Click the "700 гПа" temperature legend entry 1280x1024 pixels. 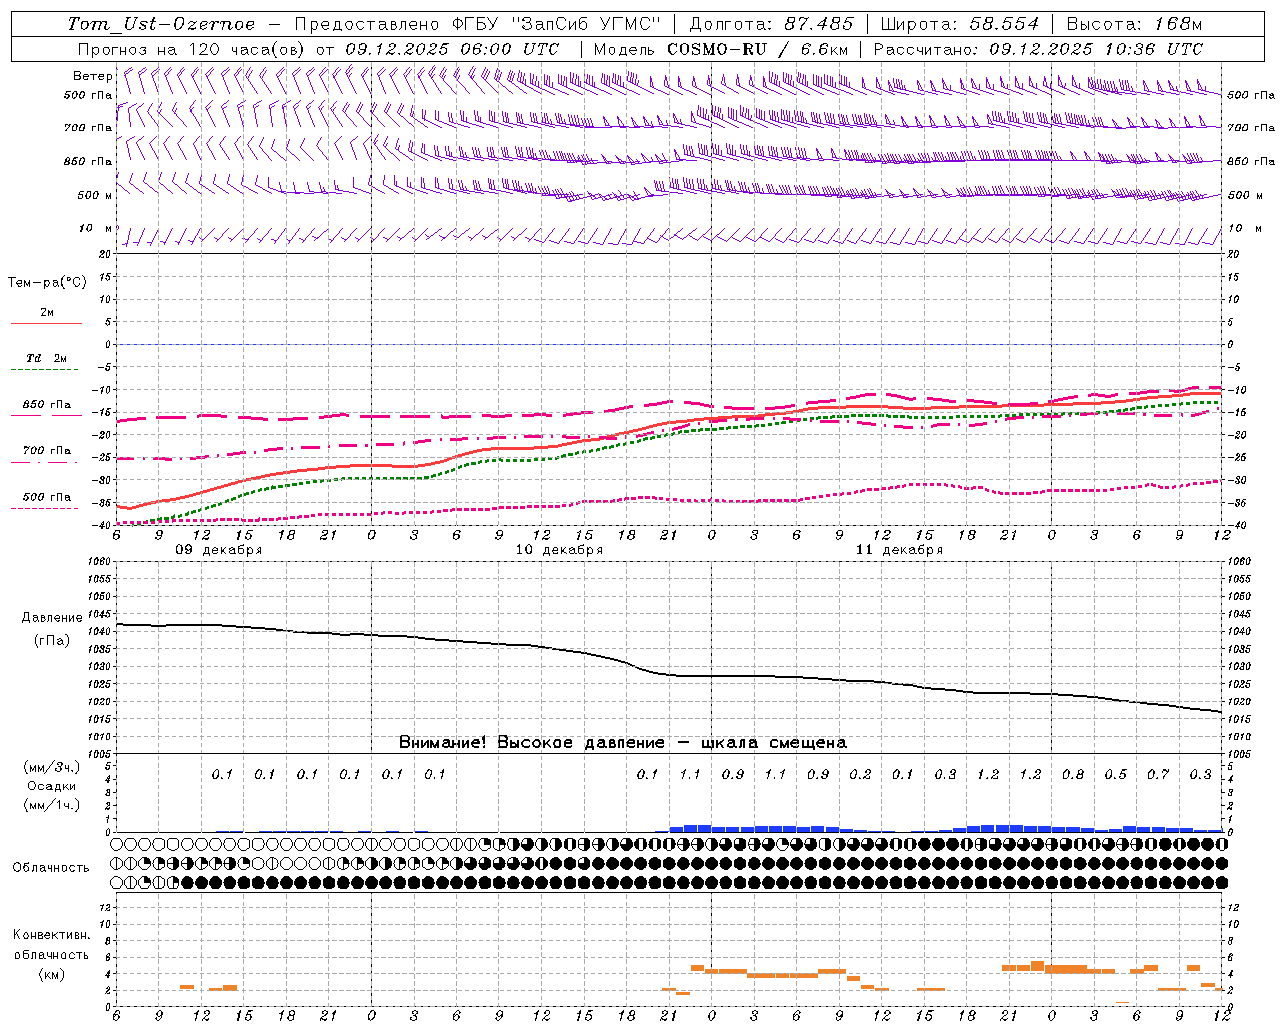point(47,451)
